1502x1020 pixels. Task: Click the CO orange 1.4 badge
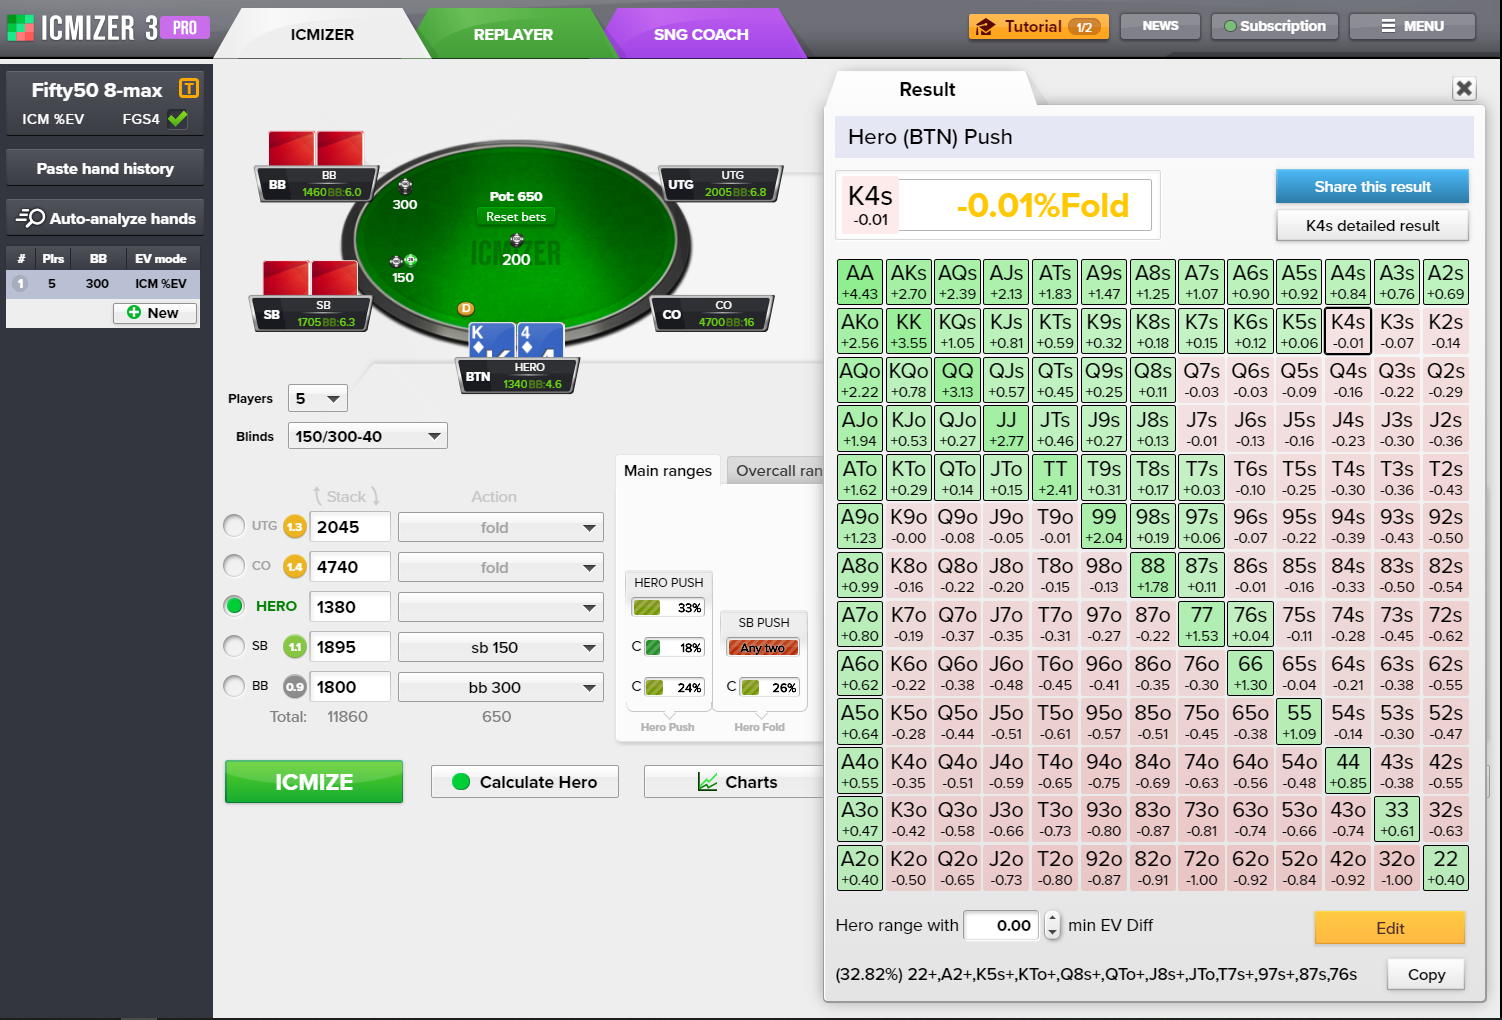(294, 567)
